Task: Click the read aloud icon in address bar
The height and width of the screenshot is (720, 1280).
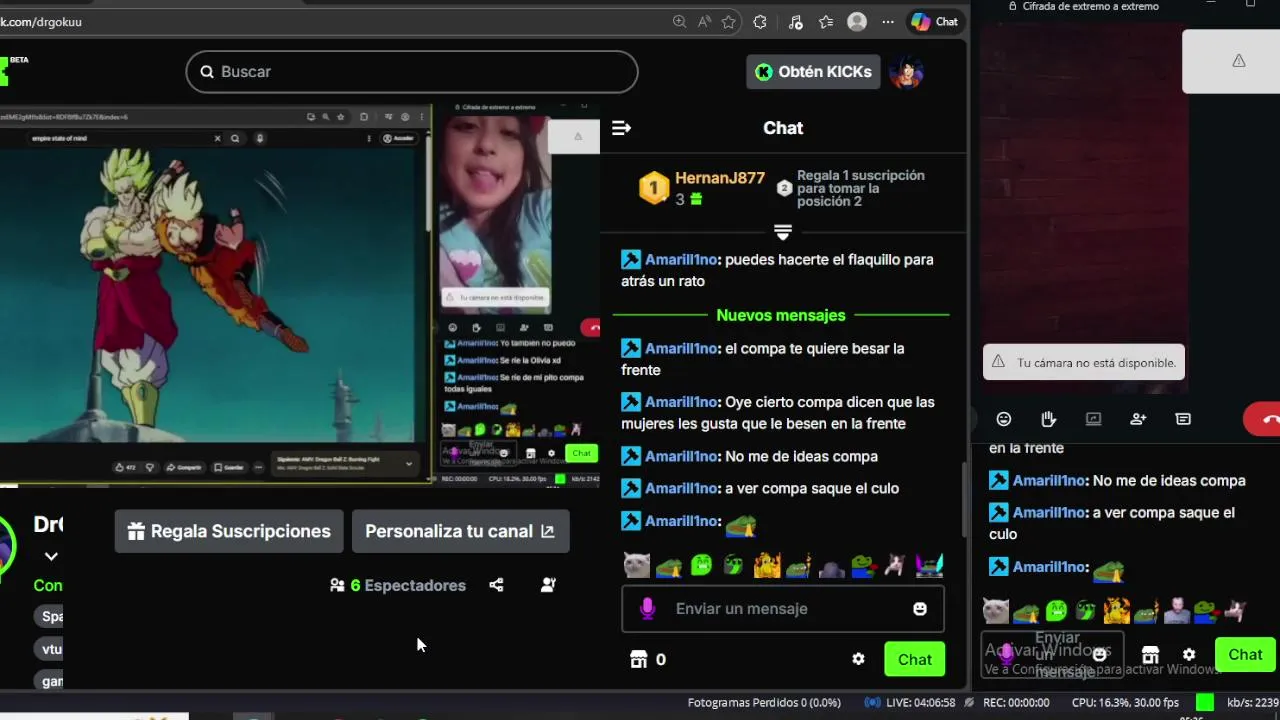Action: click(x=704, y=21)
